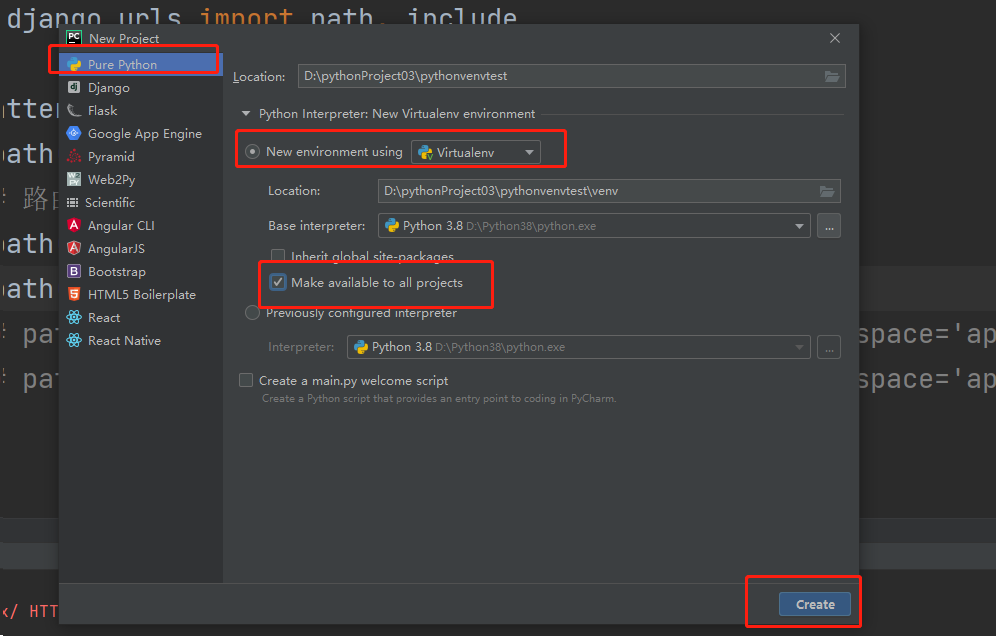Screen dimensions: 996x636
Task: Browse folder for venv Location field
Action: 827,191
